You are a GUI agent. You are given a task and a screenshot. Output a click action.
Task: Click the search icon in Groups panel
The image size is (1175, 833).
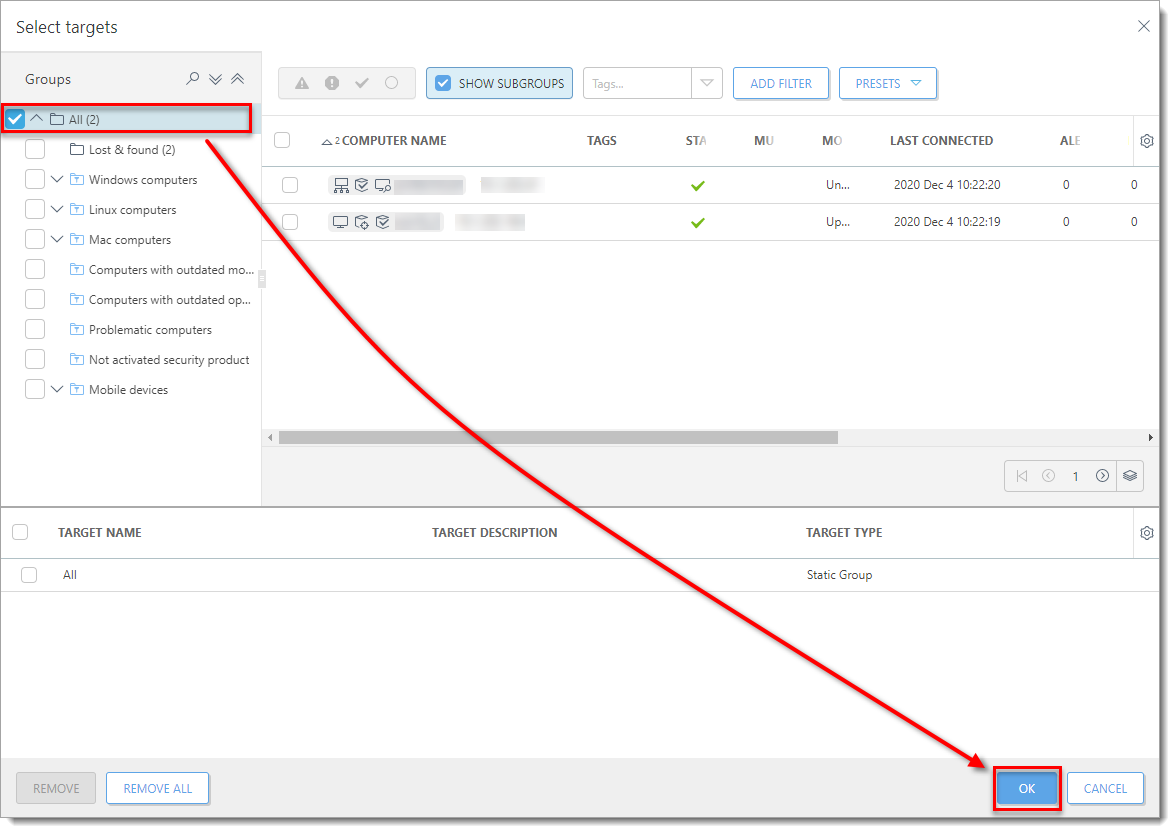click(193, 79)
